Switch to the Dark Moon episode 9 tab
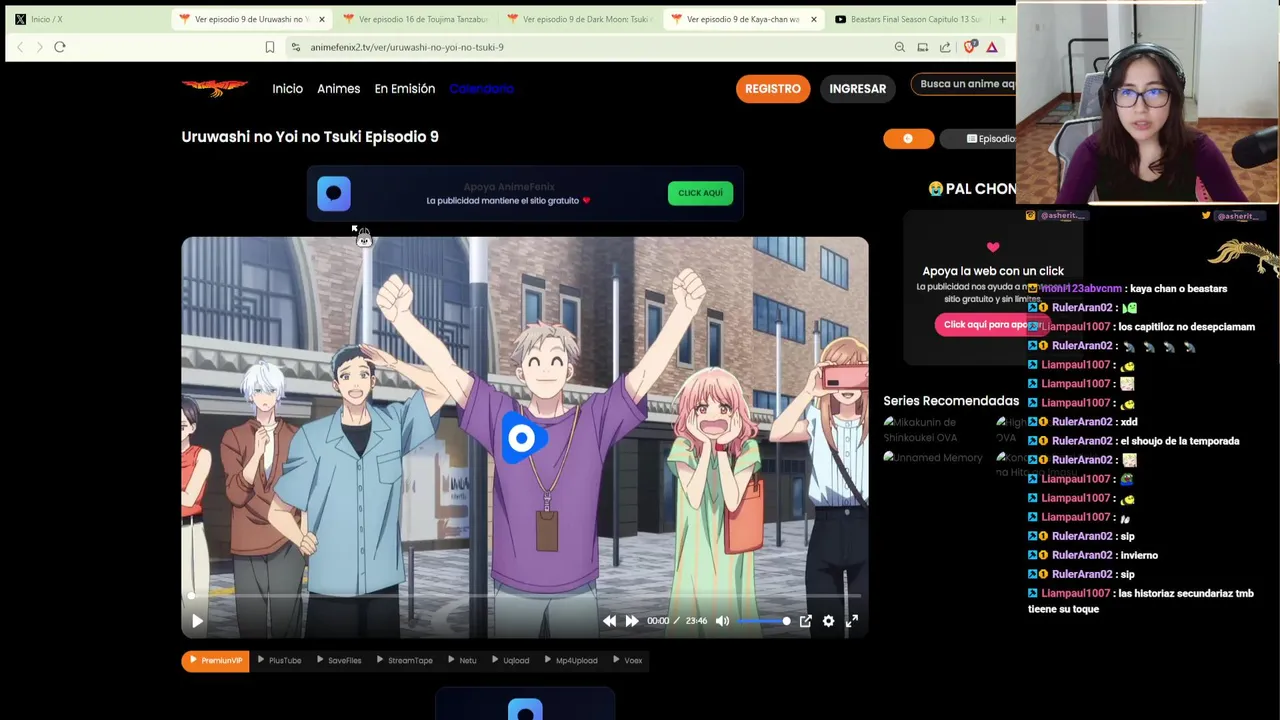 [x=578, y=19]
